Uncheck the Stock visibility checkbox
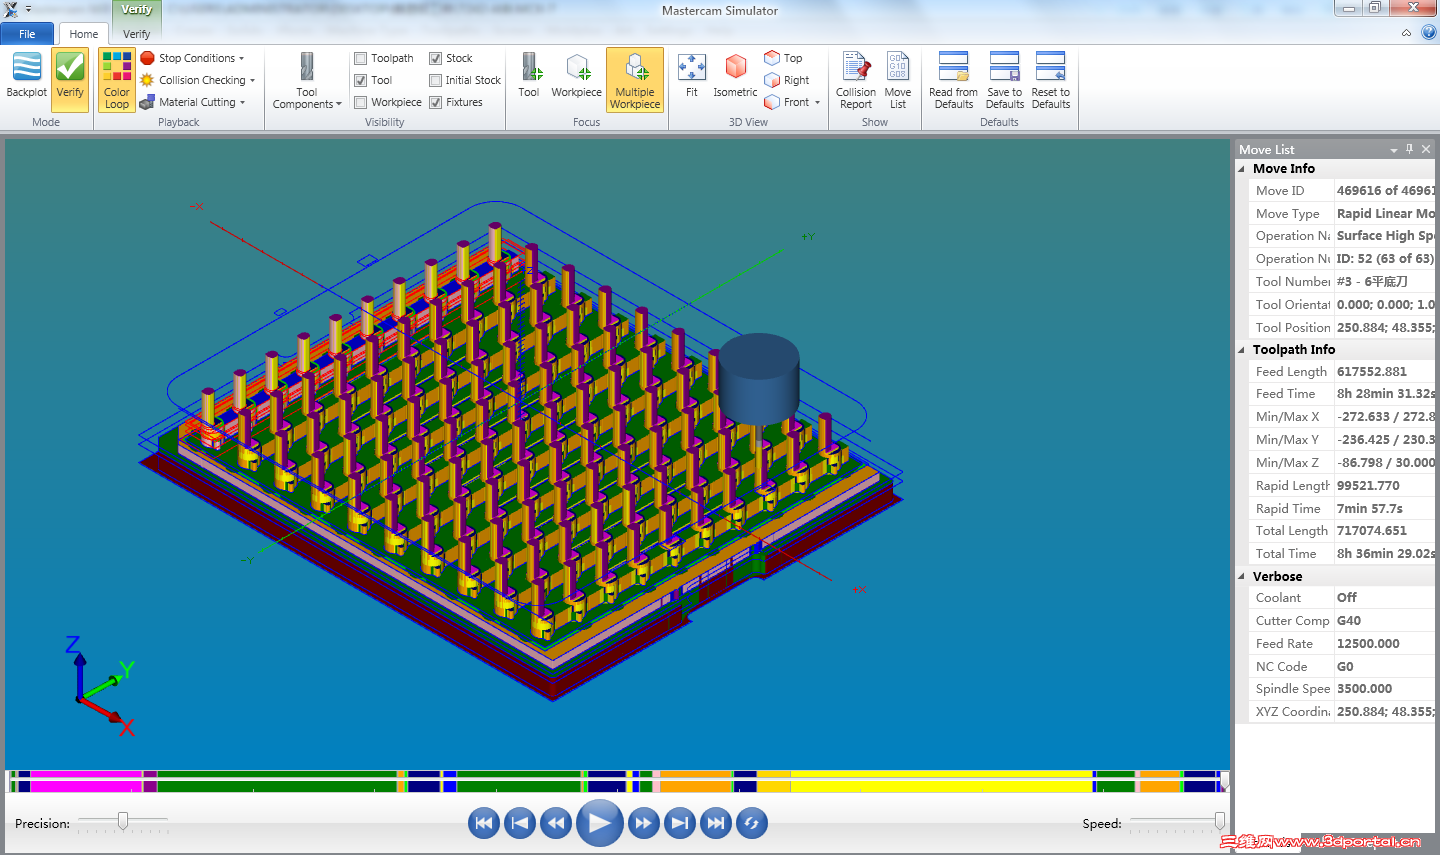 pos(436,58)
